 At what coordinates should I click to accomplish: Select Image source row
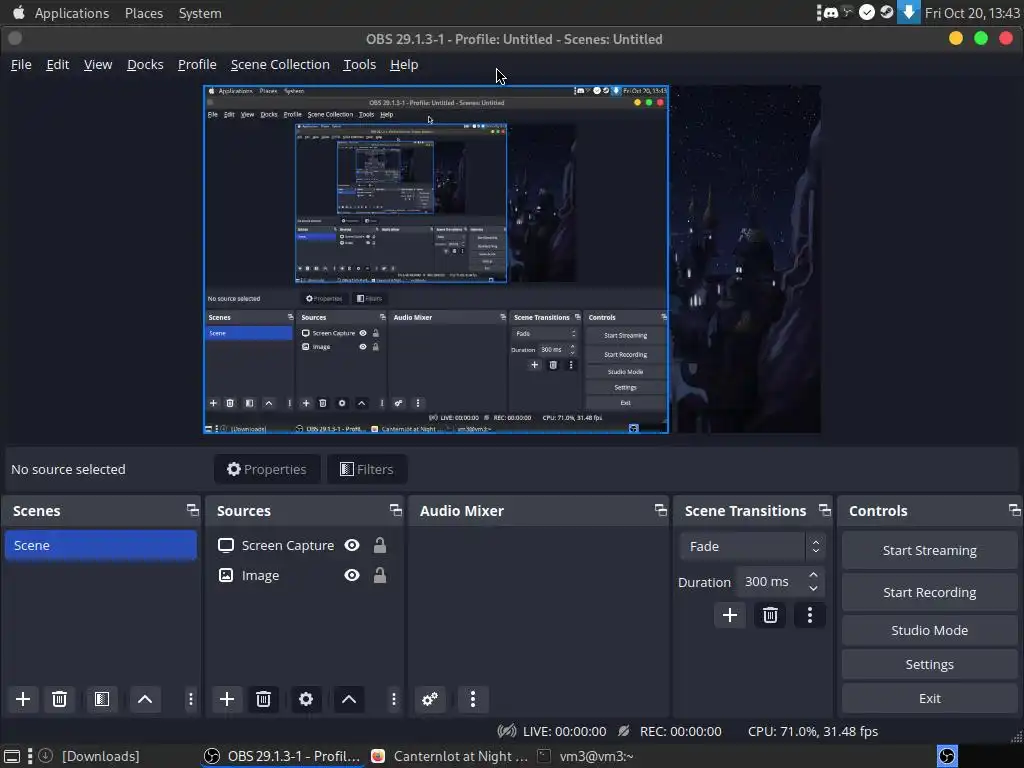304,575
